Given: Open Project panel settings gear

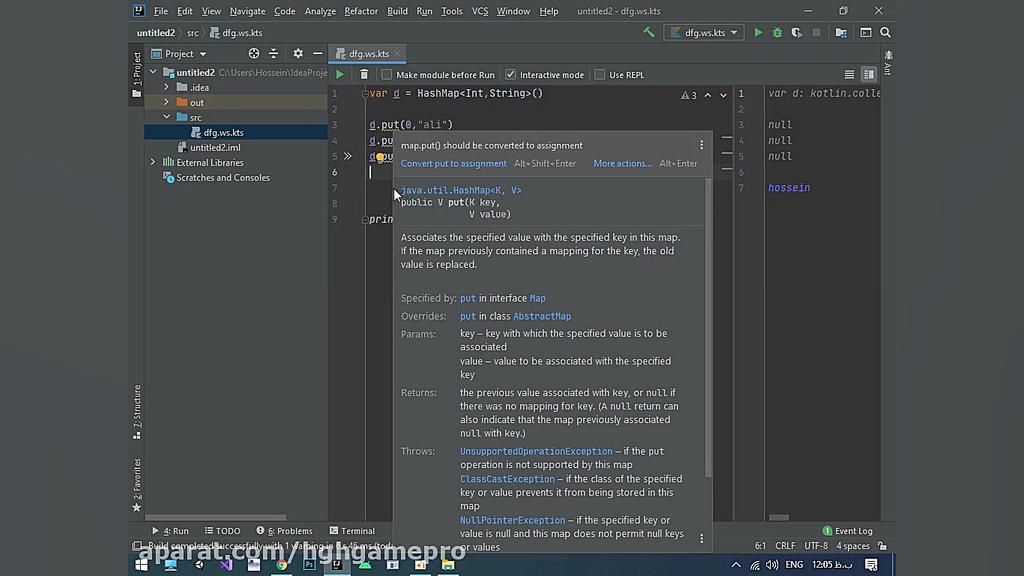Looking at the screenshot, I should click(297, 54).
